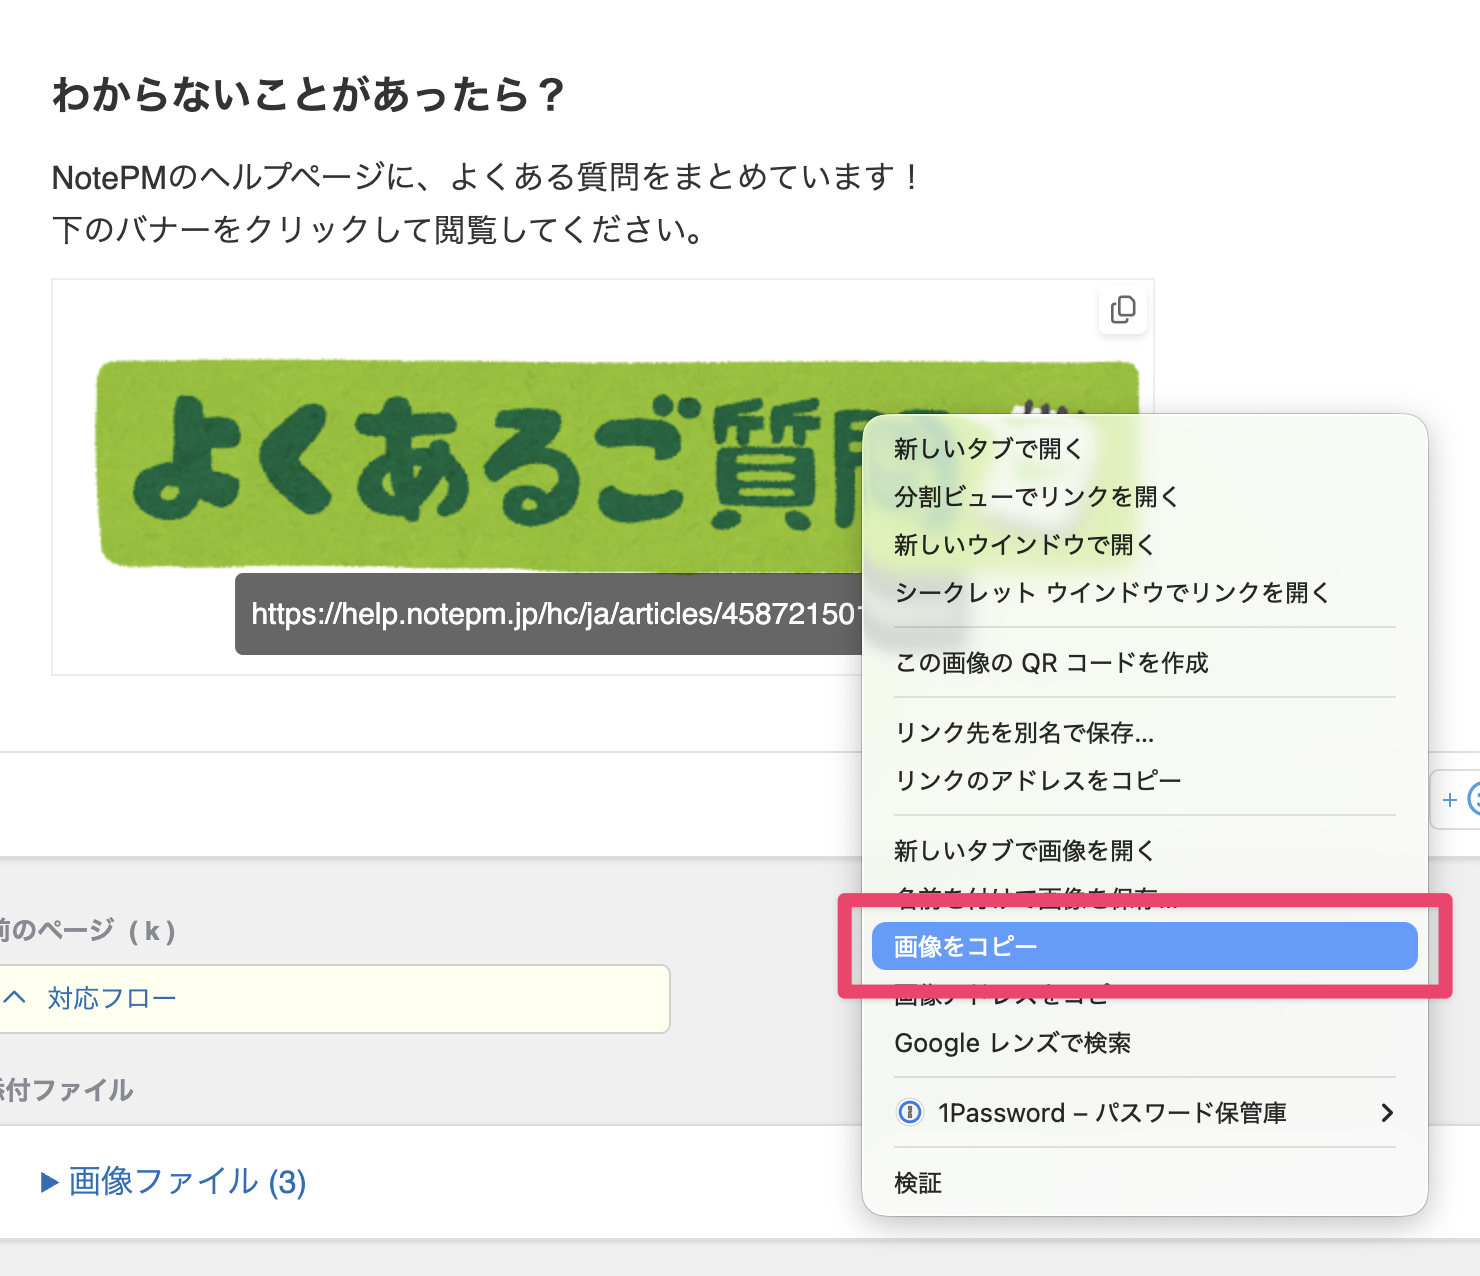Open link via シークレット ウインドウでリンクを開く
The height and width of the screenshot is (1276, 1480).
pyautogui.click(x=1112, y=593)
